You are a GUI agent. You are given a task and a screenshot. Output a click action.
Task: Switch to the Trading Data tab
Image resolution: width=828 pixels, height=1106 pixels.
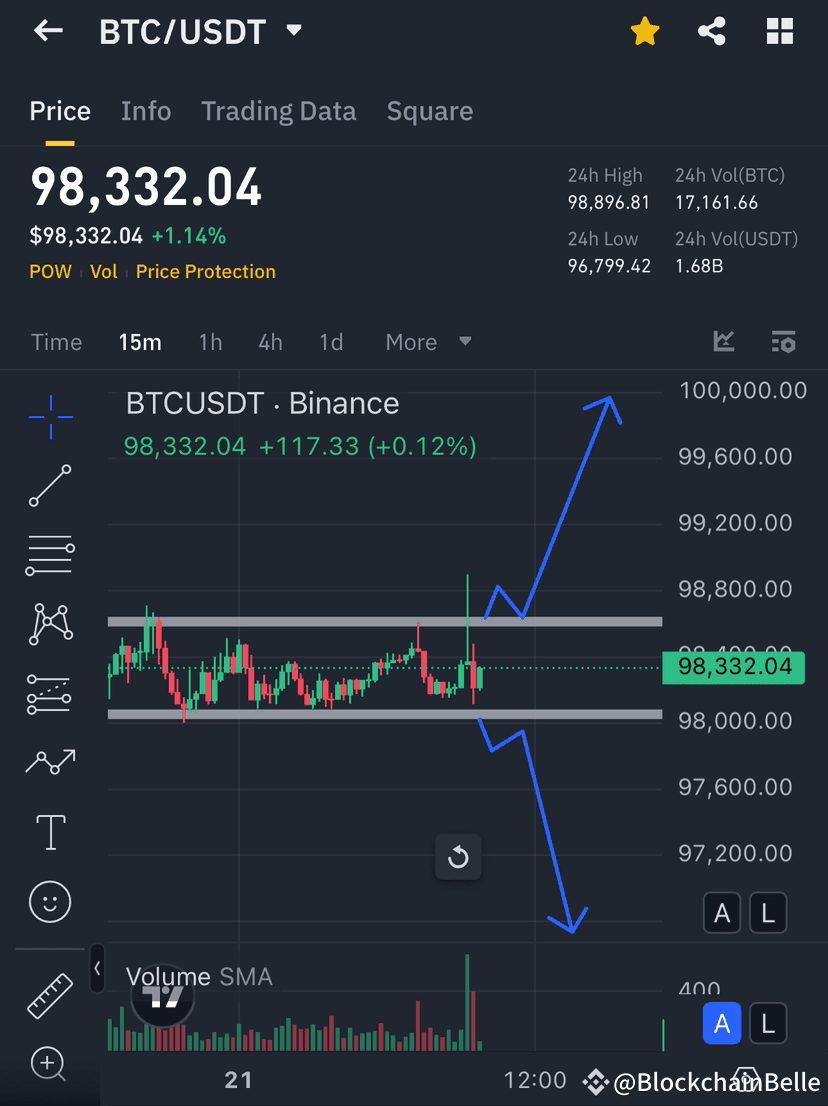coord(278,111)
